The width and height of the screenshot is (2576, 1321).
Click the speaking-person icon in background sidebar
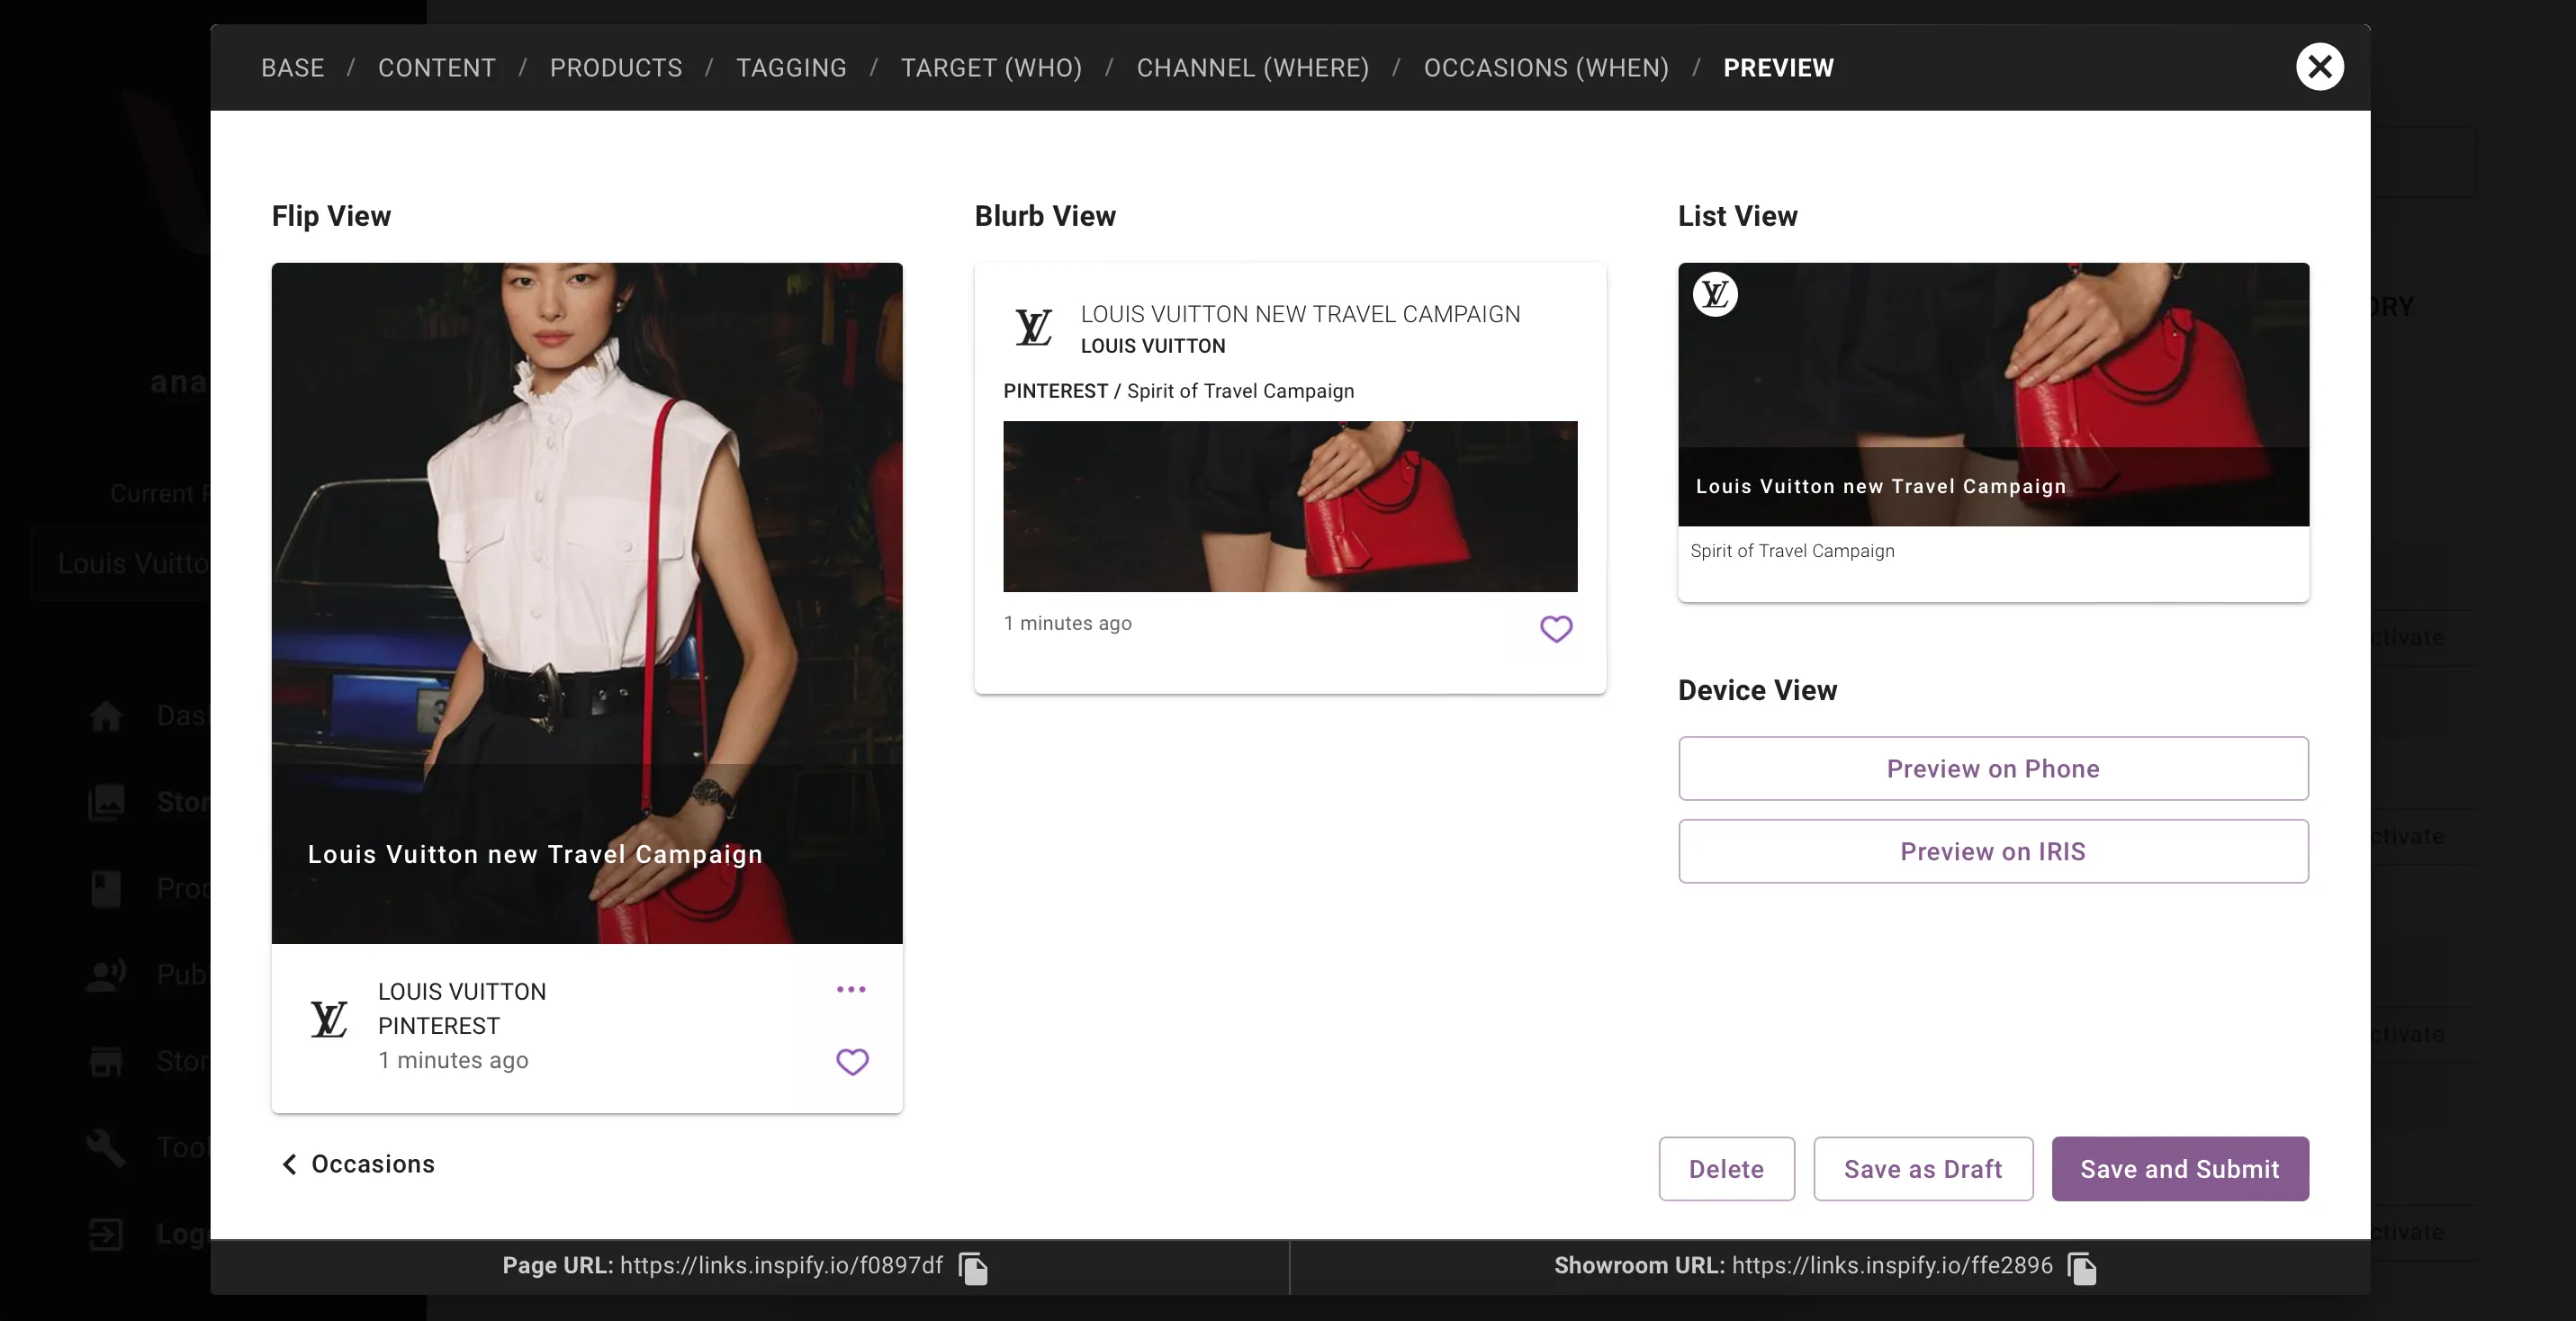(106, 974)
